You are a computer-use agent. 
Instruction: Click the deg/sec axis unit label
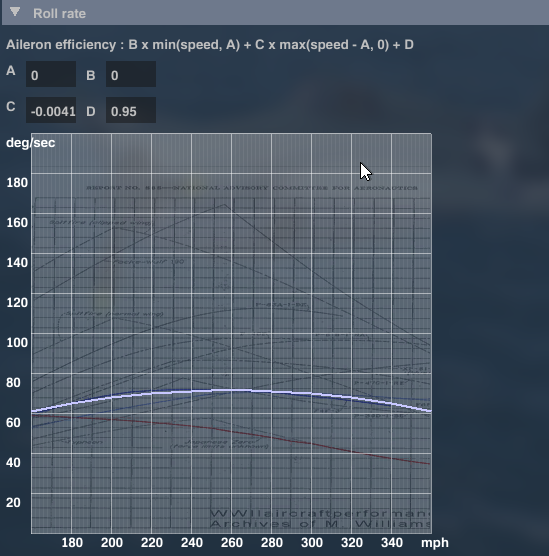point(30,143)
